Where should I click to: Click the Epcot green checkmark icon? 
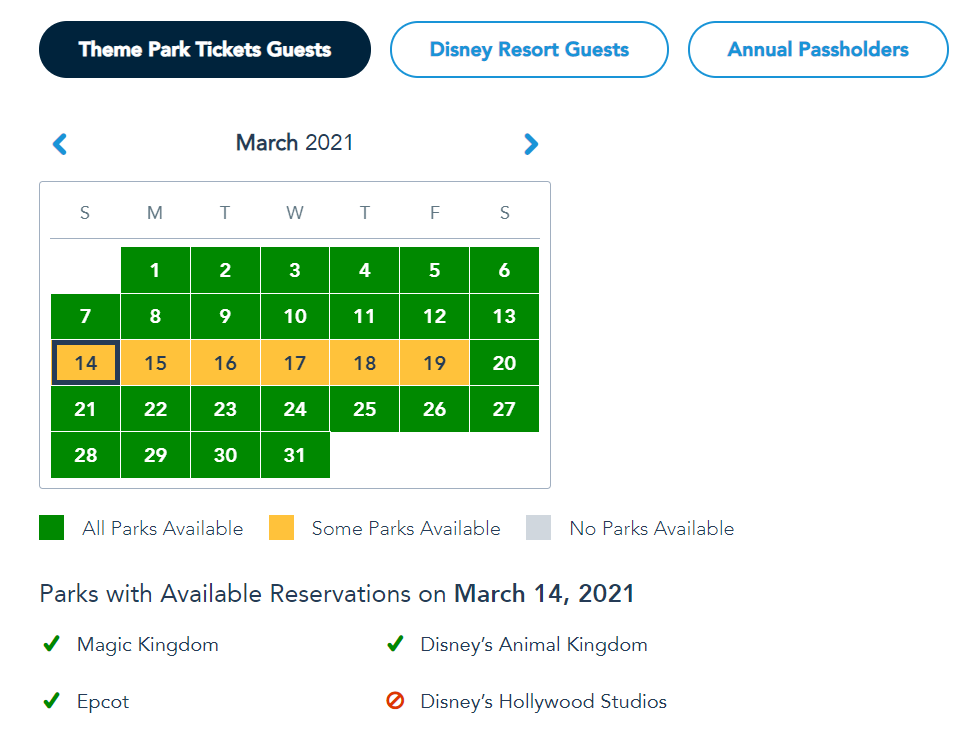point(52,701)
